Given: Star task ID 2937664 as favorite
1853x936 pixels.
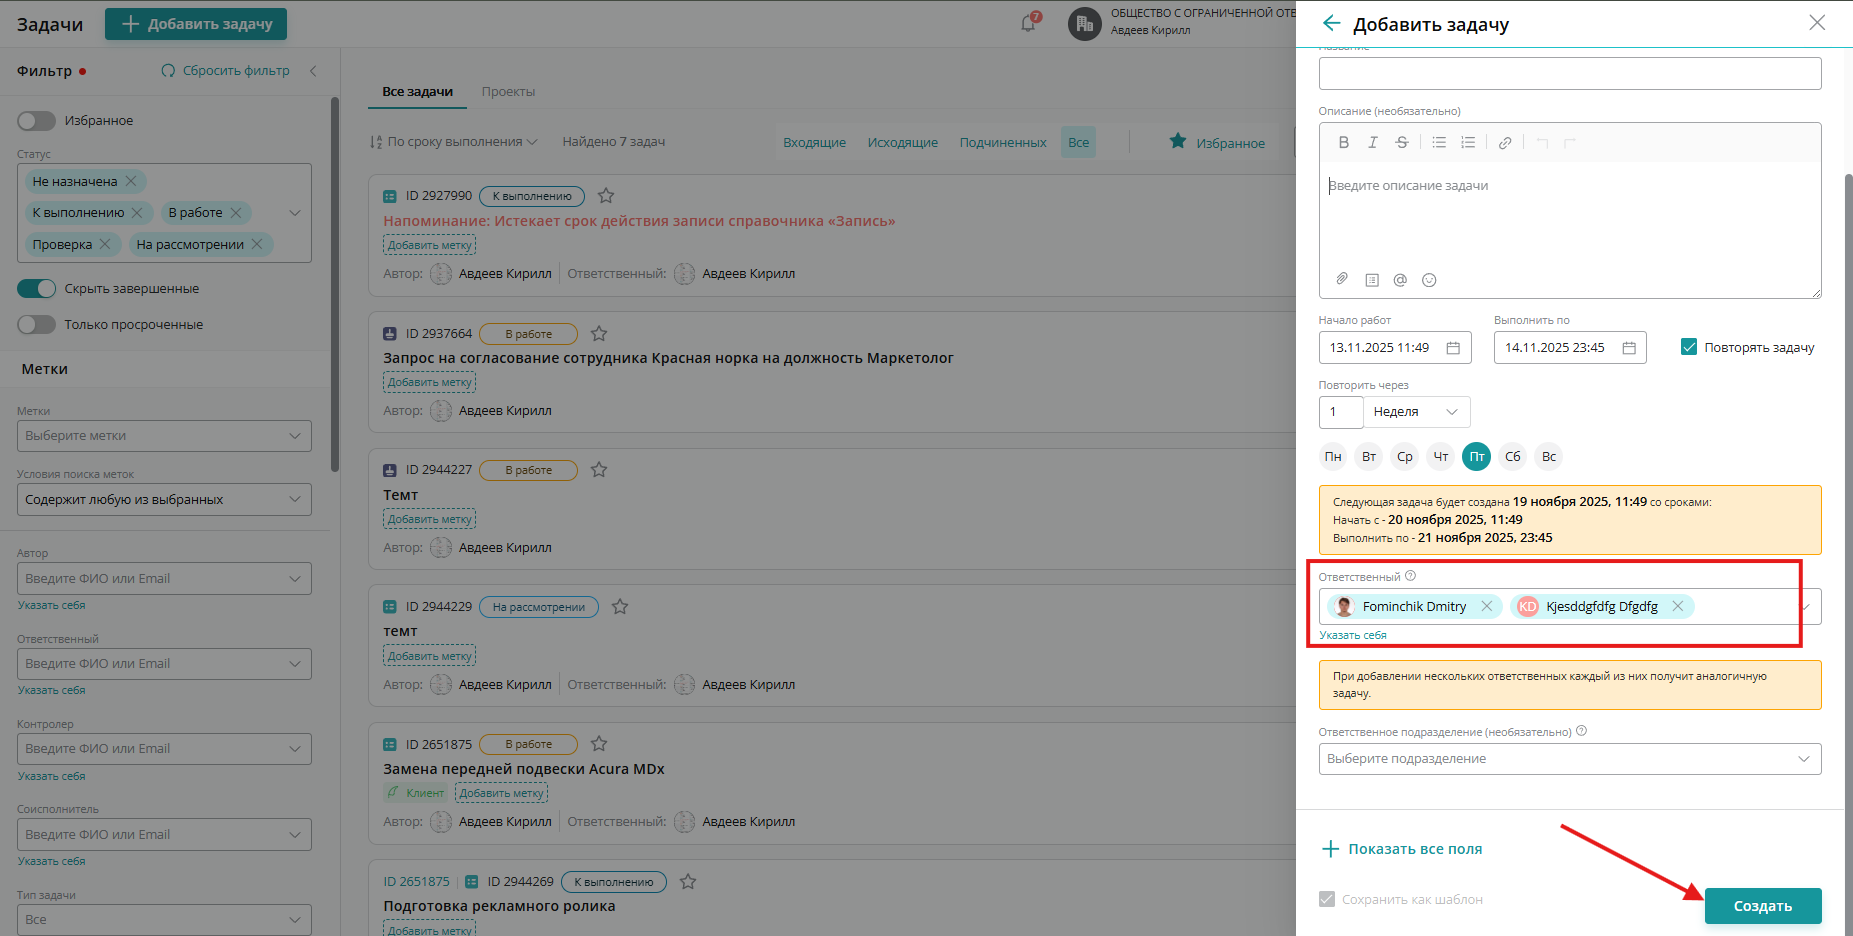Looking at the screenshot, I should pyautogui.click(x=599, y=333).
